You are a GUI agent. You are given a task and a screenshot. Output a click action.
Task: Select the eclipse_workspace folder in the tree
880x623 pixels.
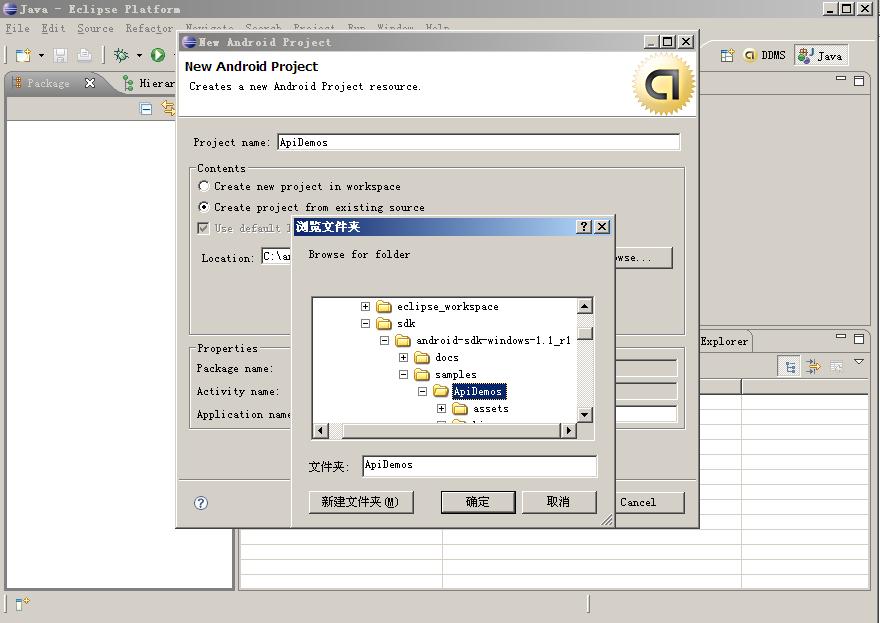point(447,306)
